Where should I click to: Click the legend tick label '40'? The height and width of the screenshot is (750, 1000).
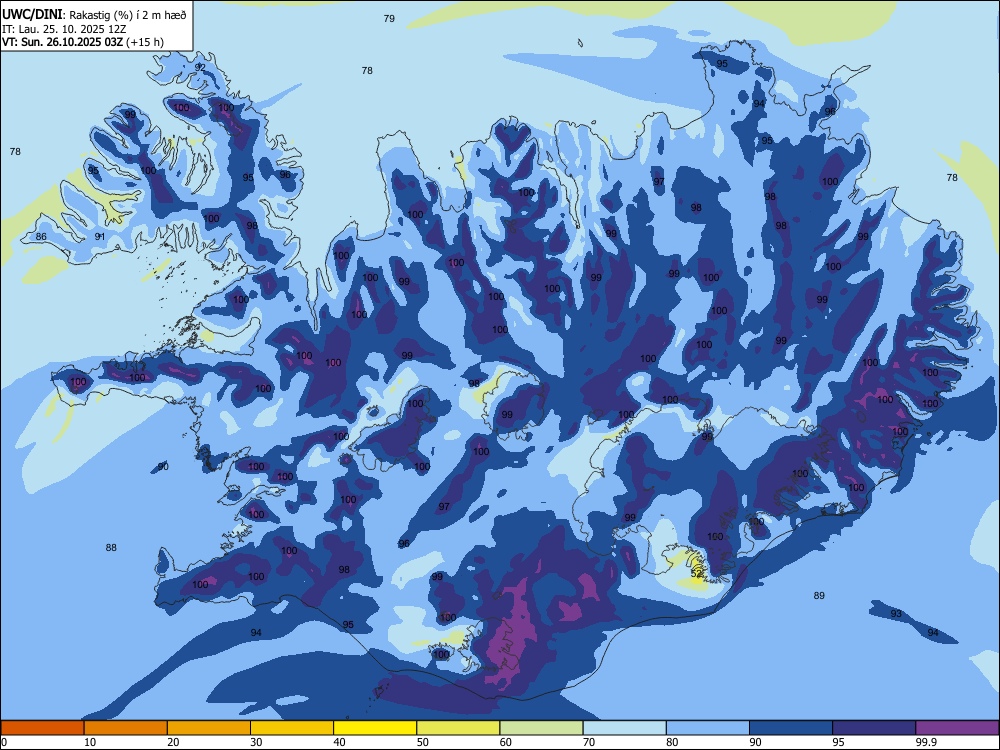click(340, 742)
